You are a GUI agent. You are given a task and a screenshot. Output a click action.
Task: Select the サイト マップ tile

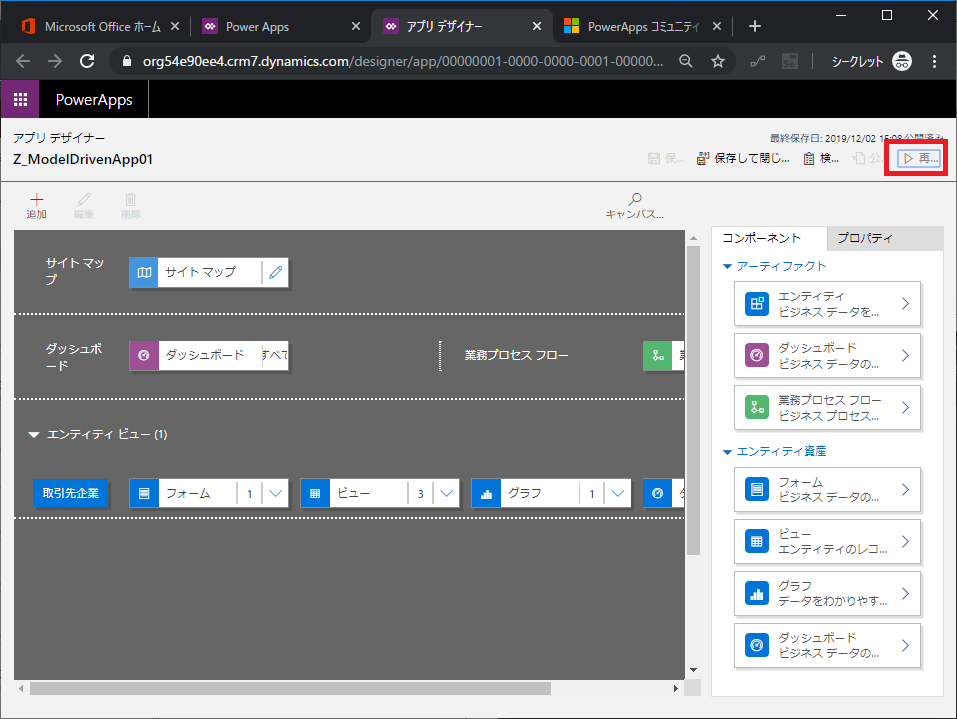pyautogui.click(x=209, y=272)
